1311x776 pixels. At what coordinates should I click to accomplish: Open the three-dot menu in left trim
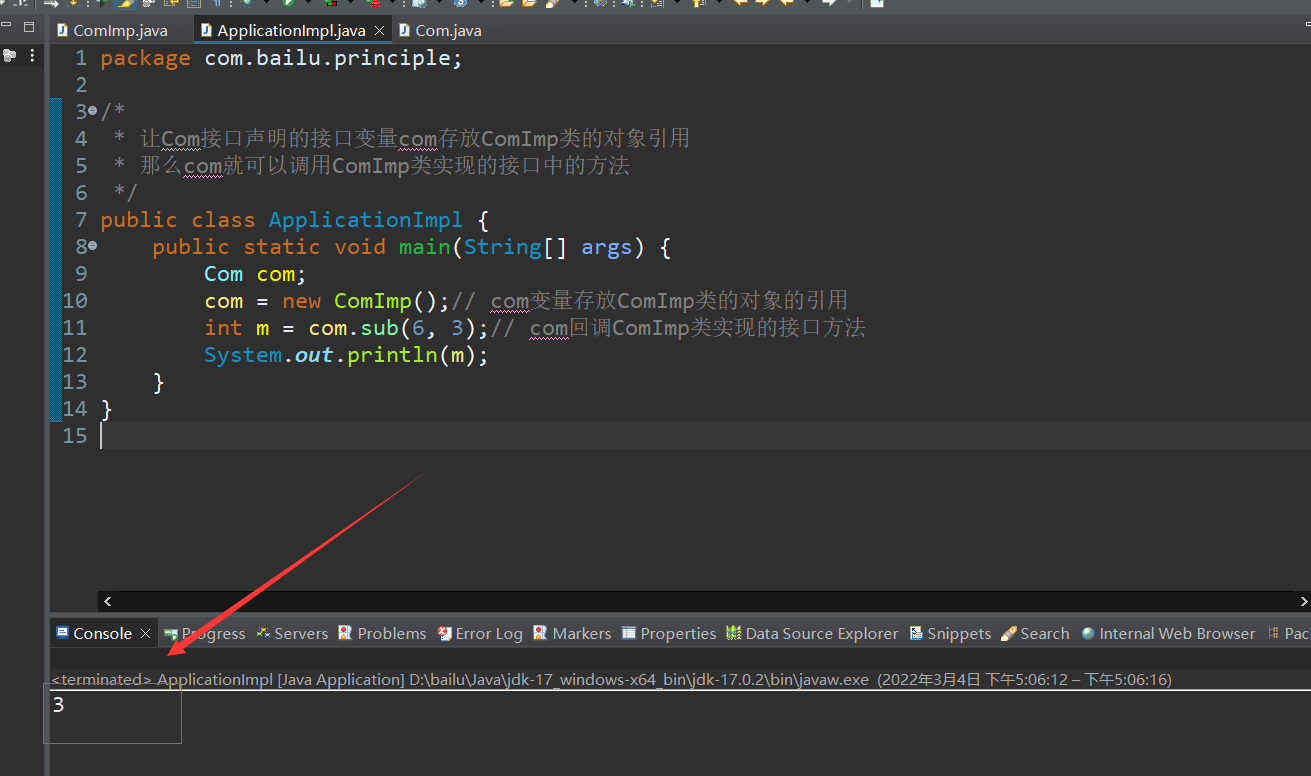point(33,56)
